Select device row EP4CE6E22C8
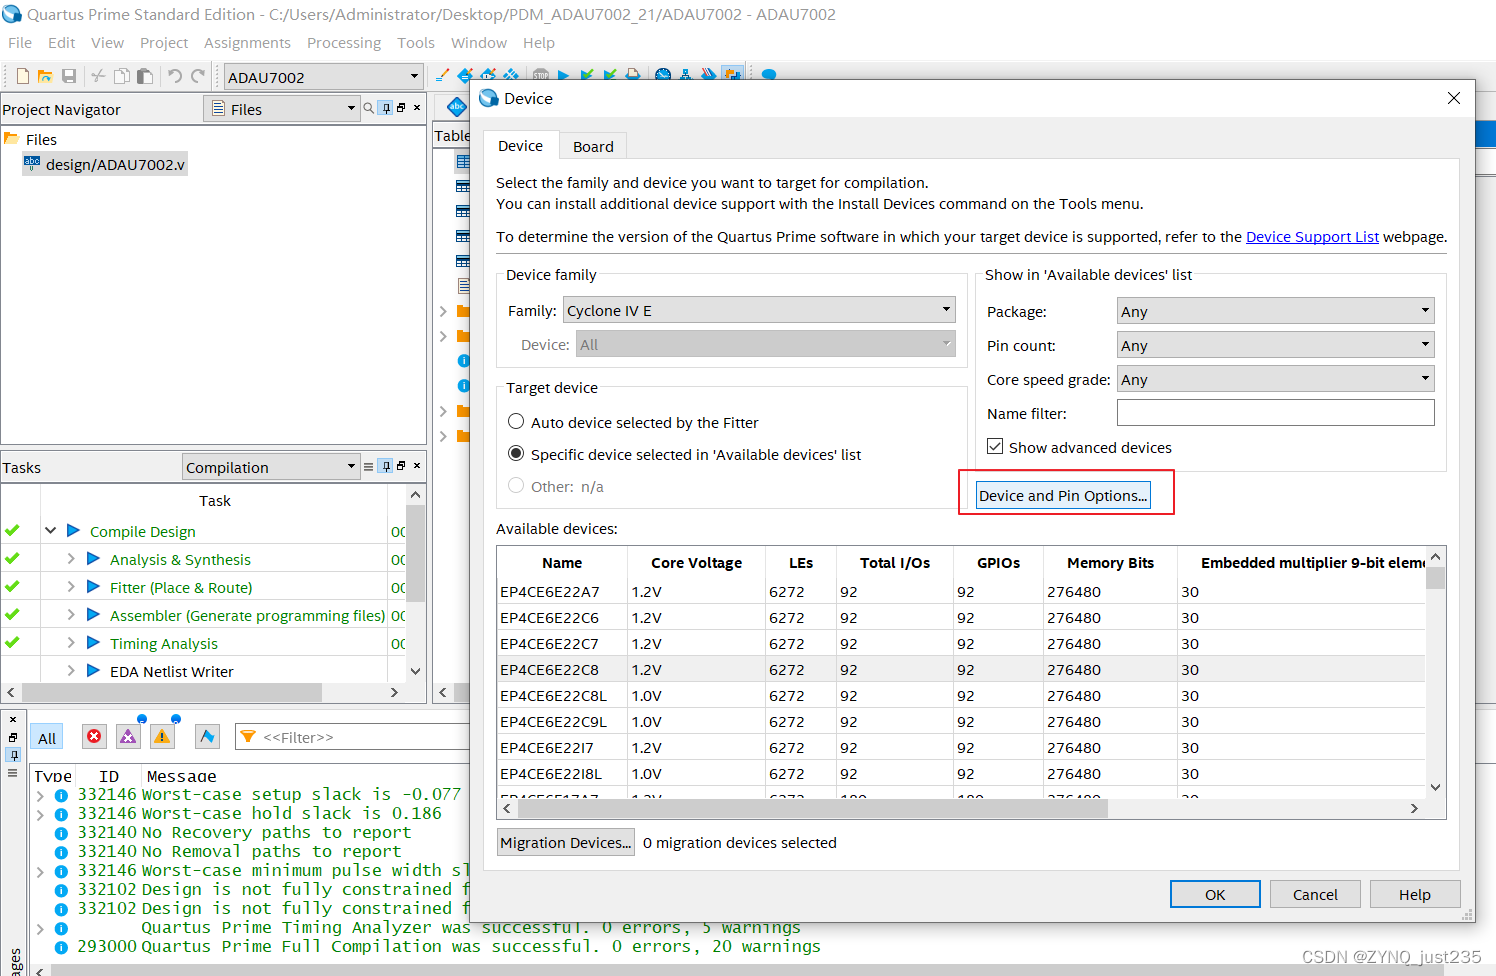The image size is (1496, 976). pos(960,669)
